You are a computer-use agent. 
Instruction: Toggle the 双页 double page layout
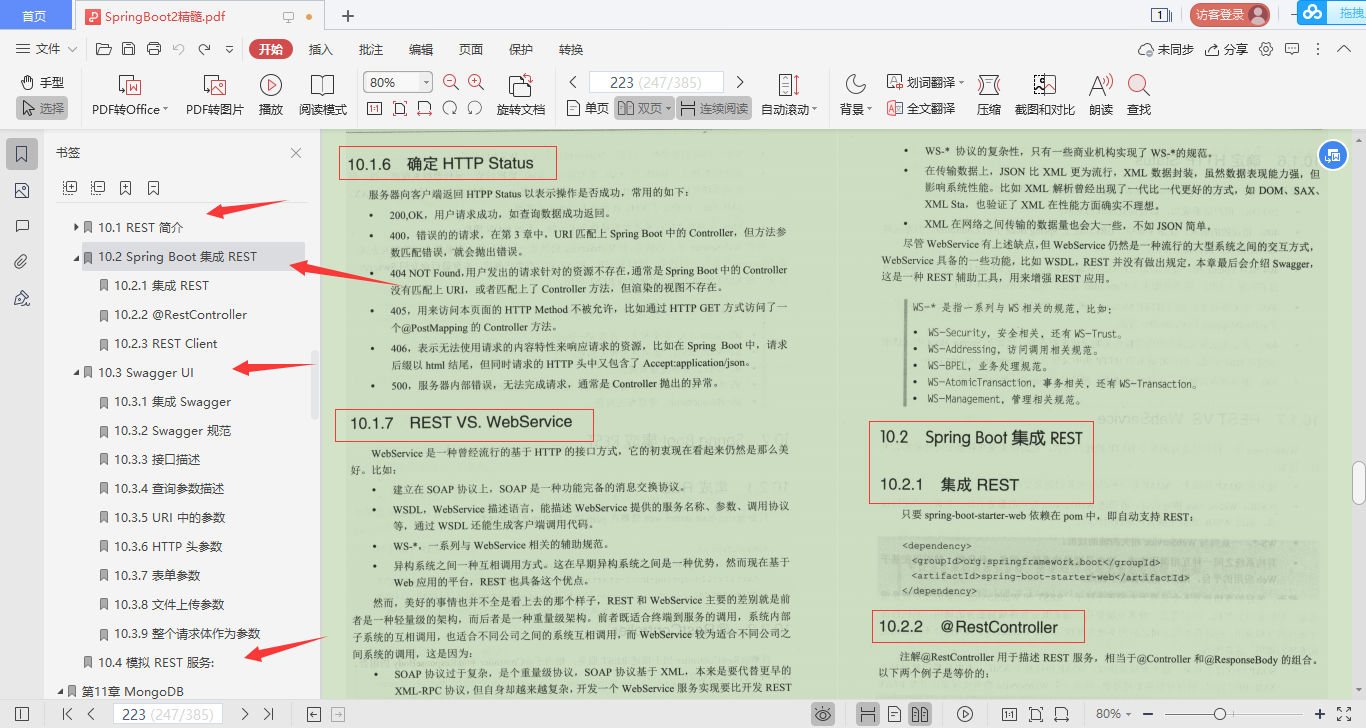(644, 108)
